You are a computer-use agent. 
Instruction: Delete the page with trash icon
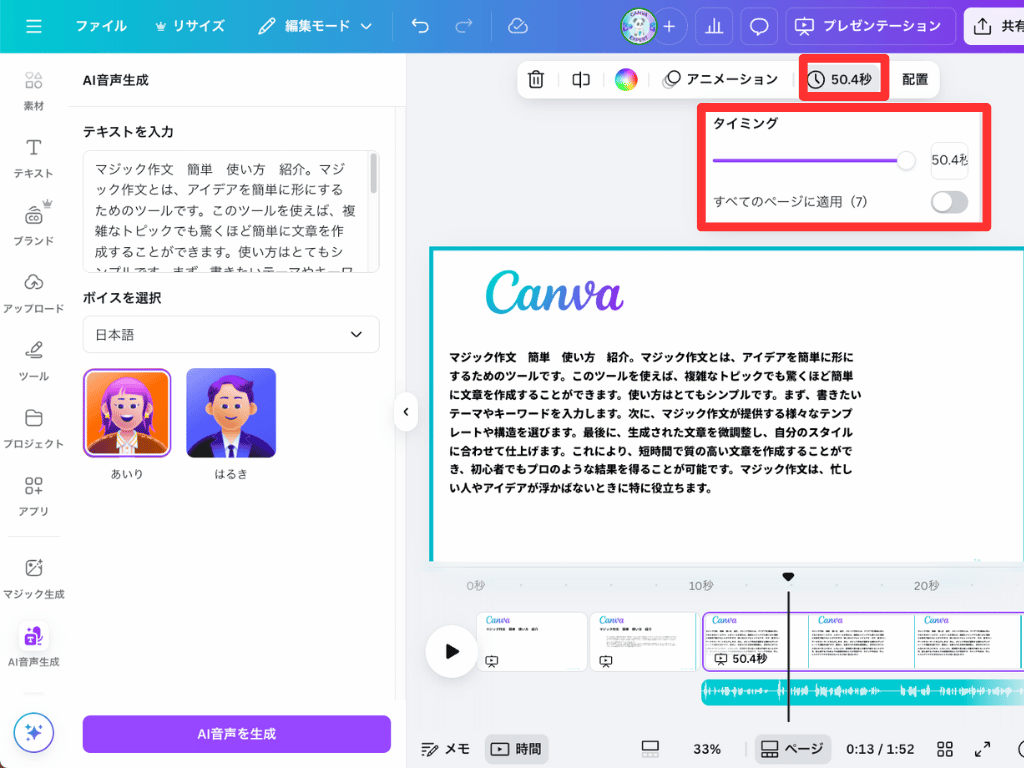[536, 79]
